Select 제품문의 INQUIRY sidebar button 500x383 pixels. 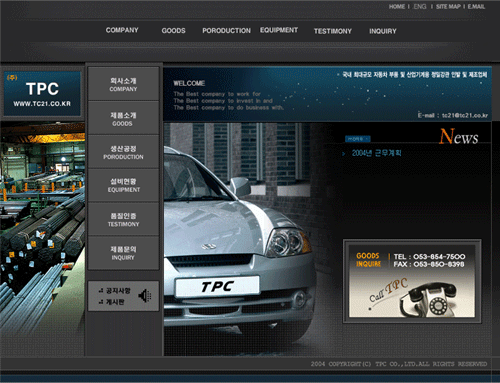[x=123, y=253]
